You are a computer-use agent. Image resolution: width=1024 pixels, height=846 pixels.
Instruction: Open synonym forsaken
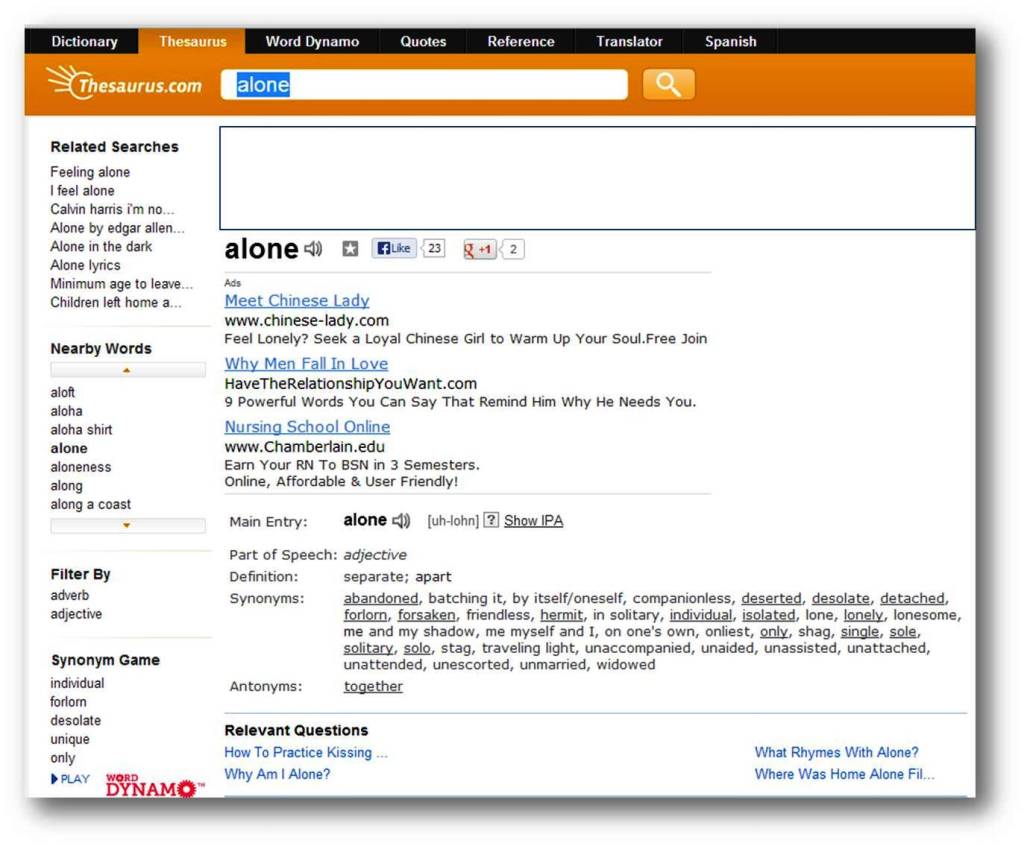[x=426, y=615]
